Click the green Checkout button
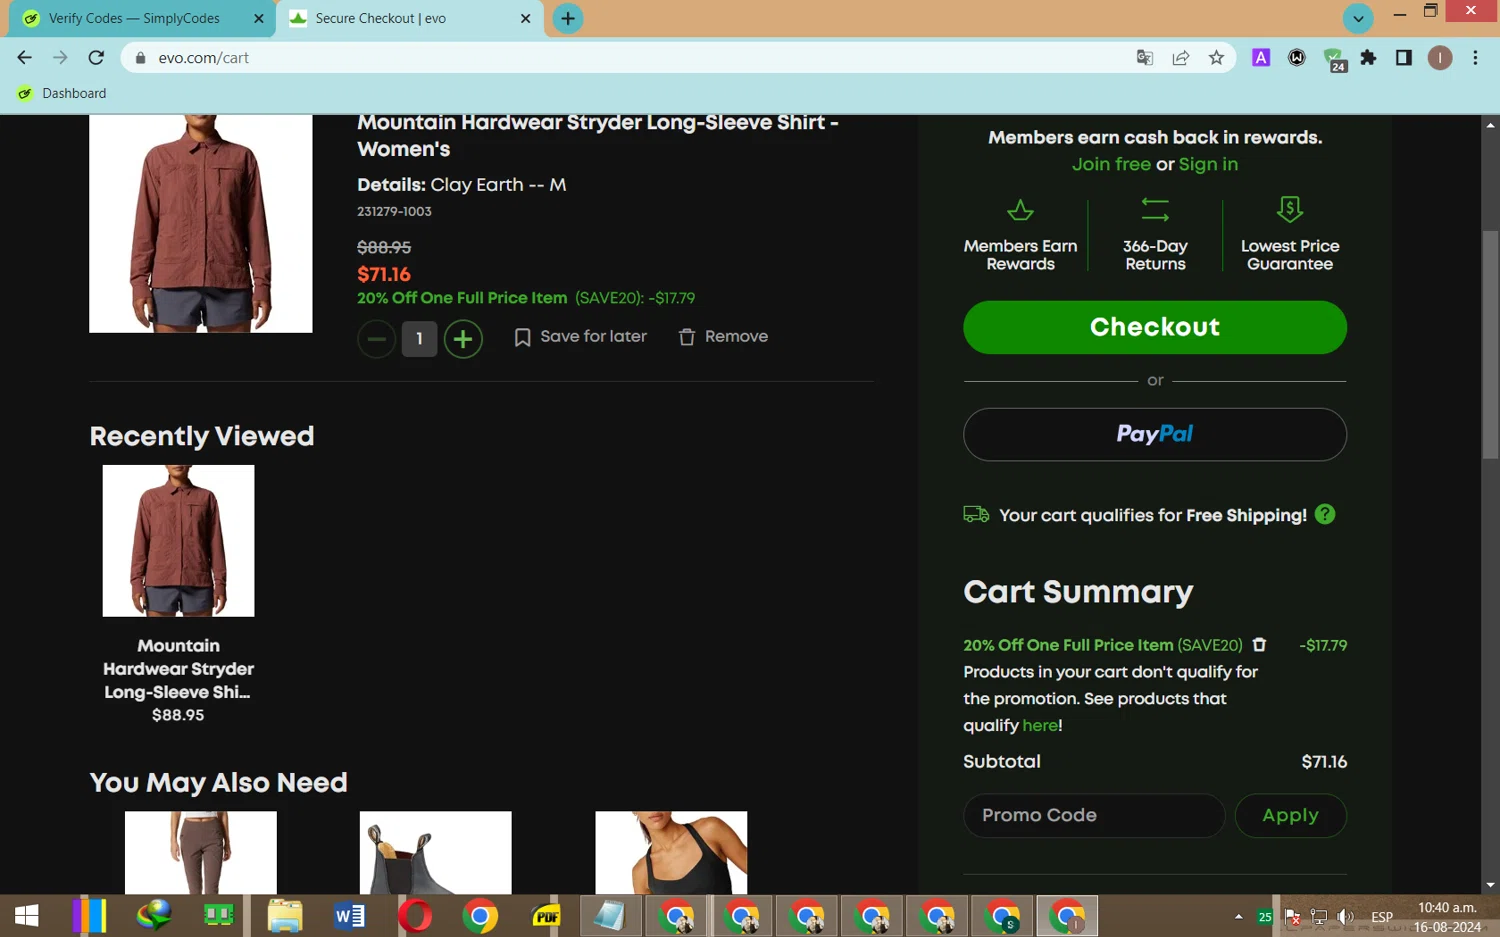The height and width of the screenshot is (937, 1500). pyautogui.click(x=1155, y=327)
